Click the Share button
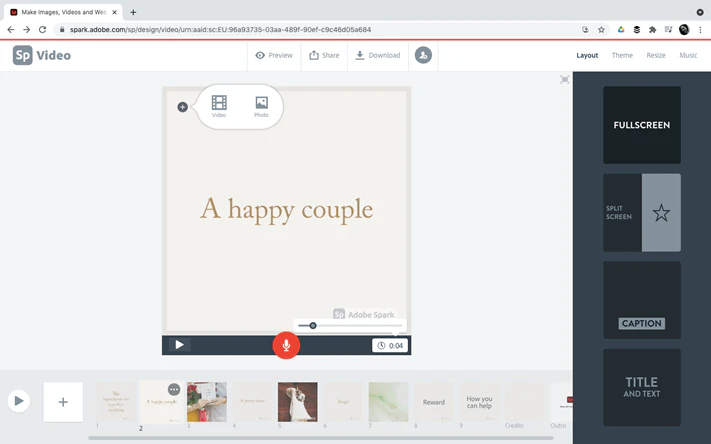Image resolution: width=711 pixels, height=444 pixels. 324,55
